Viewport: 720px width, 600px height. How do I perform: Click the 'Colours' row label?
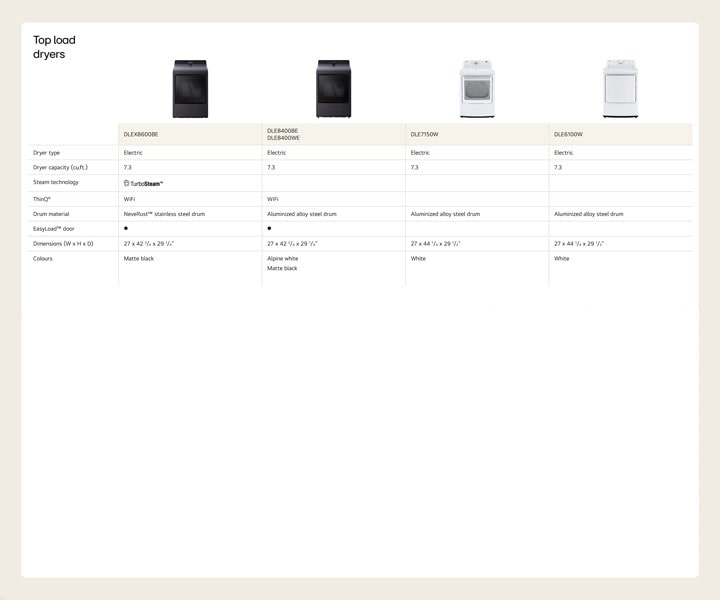tap(43, 258)
